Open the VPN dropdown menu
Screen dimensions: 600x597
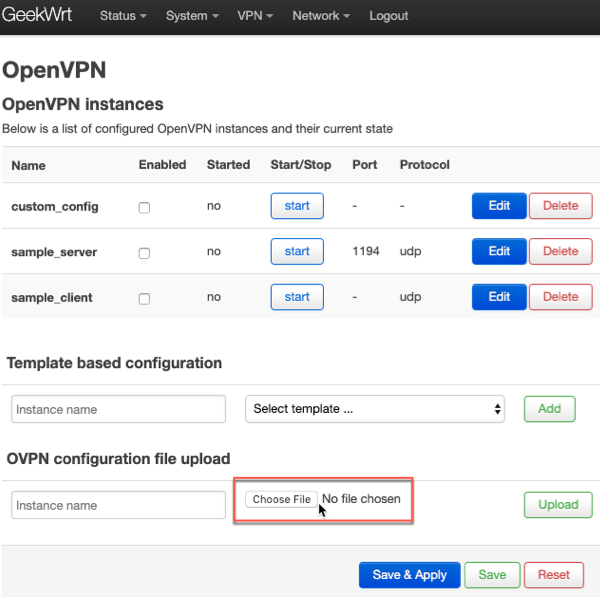pos(255,16)
